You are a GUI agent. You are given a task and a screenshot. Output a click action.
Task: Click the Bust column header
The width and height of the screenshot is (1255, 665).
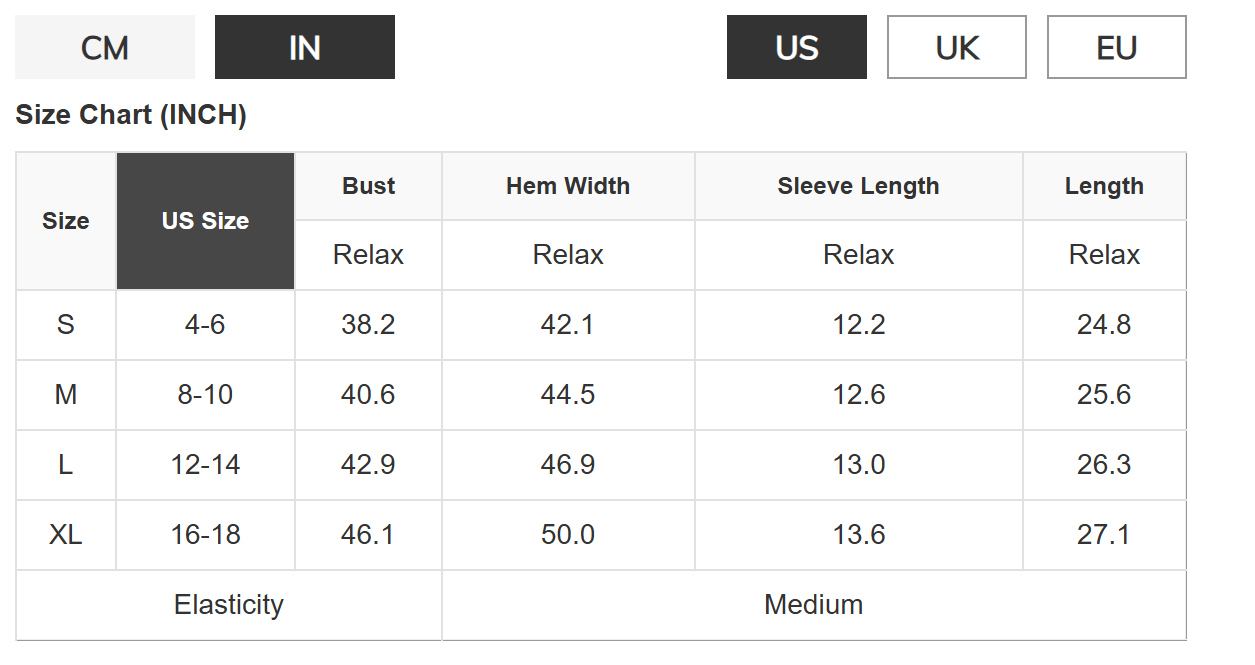tap(368, 186)
